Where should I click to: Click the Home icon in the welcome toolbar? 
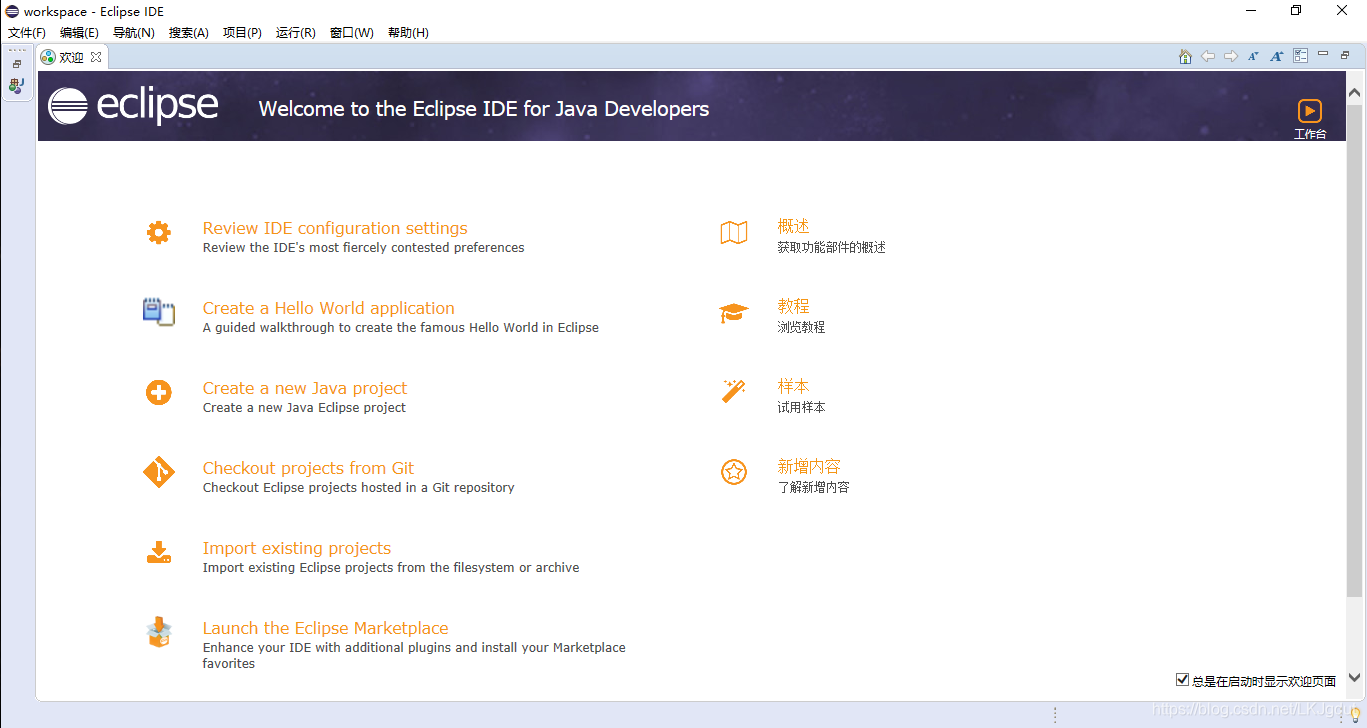tap(1185, 57)
